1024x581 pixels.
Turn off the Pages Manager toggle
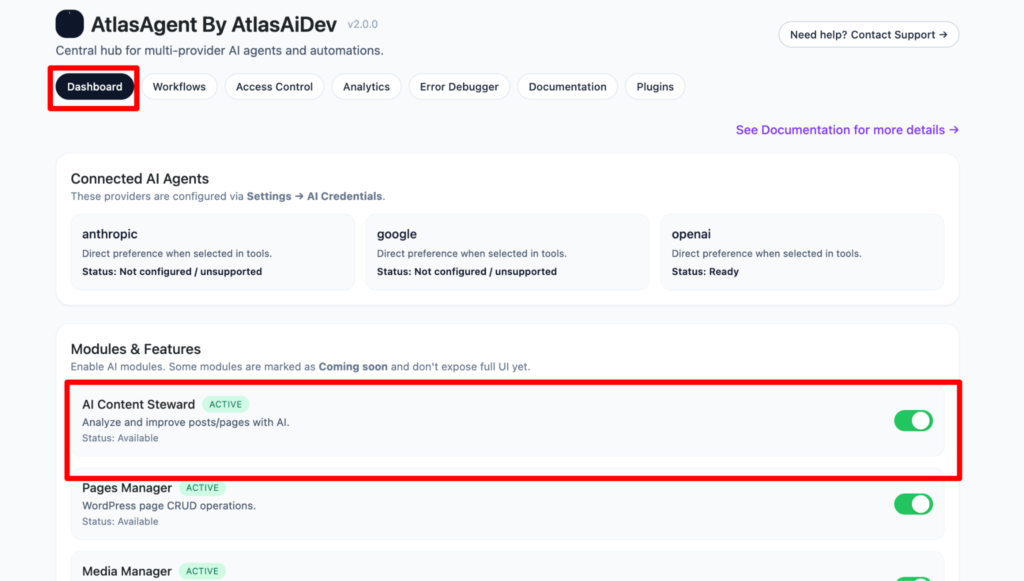click(913, 504)
